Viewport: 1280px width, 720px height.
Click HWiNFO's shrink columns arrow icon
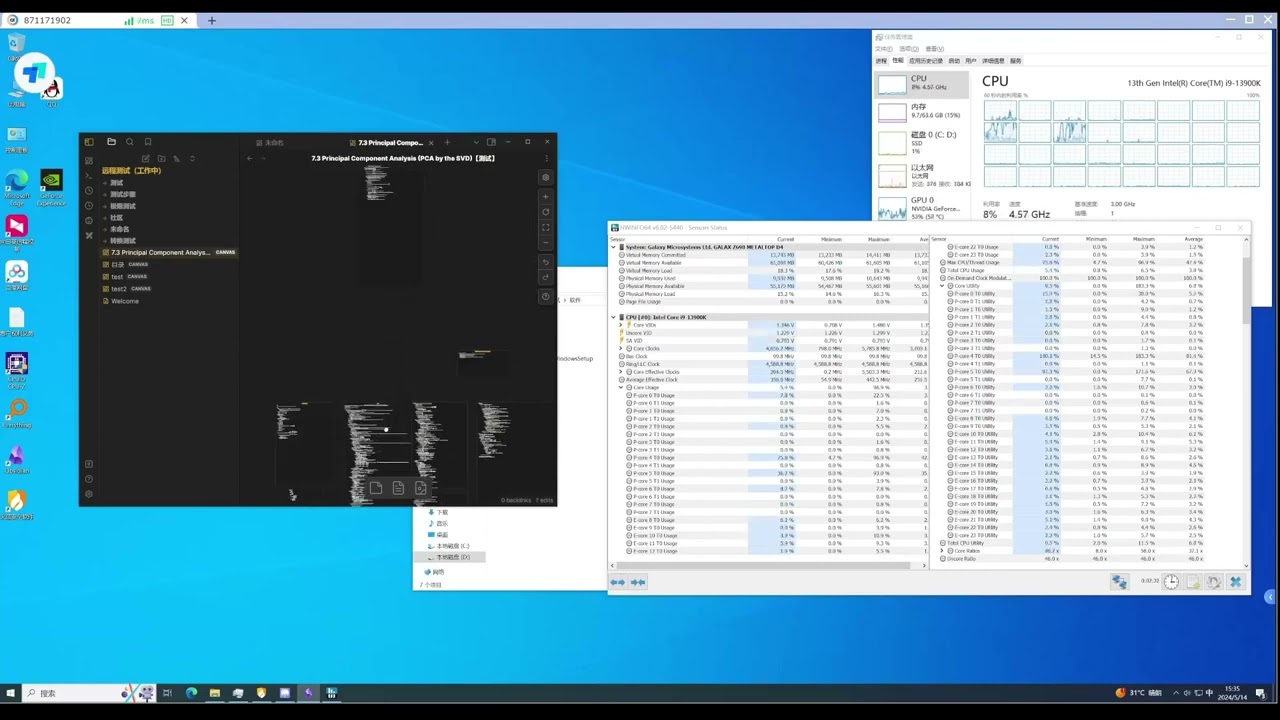tap(638, 582)
